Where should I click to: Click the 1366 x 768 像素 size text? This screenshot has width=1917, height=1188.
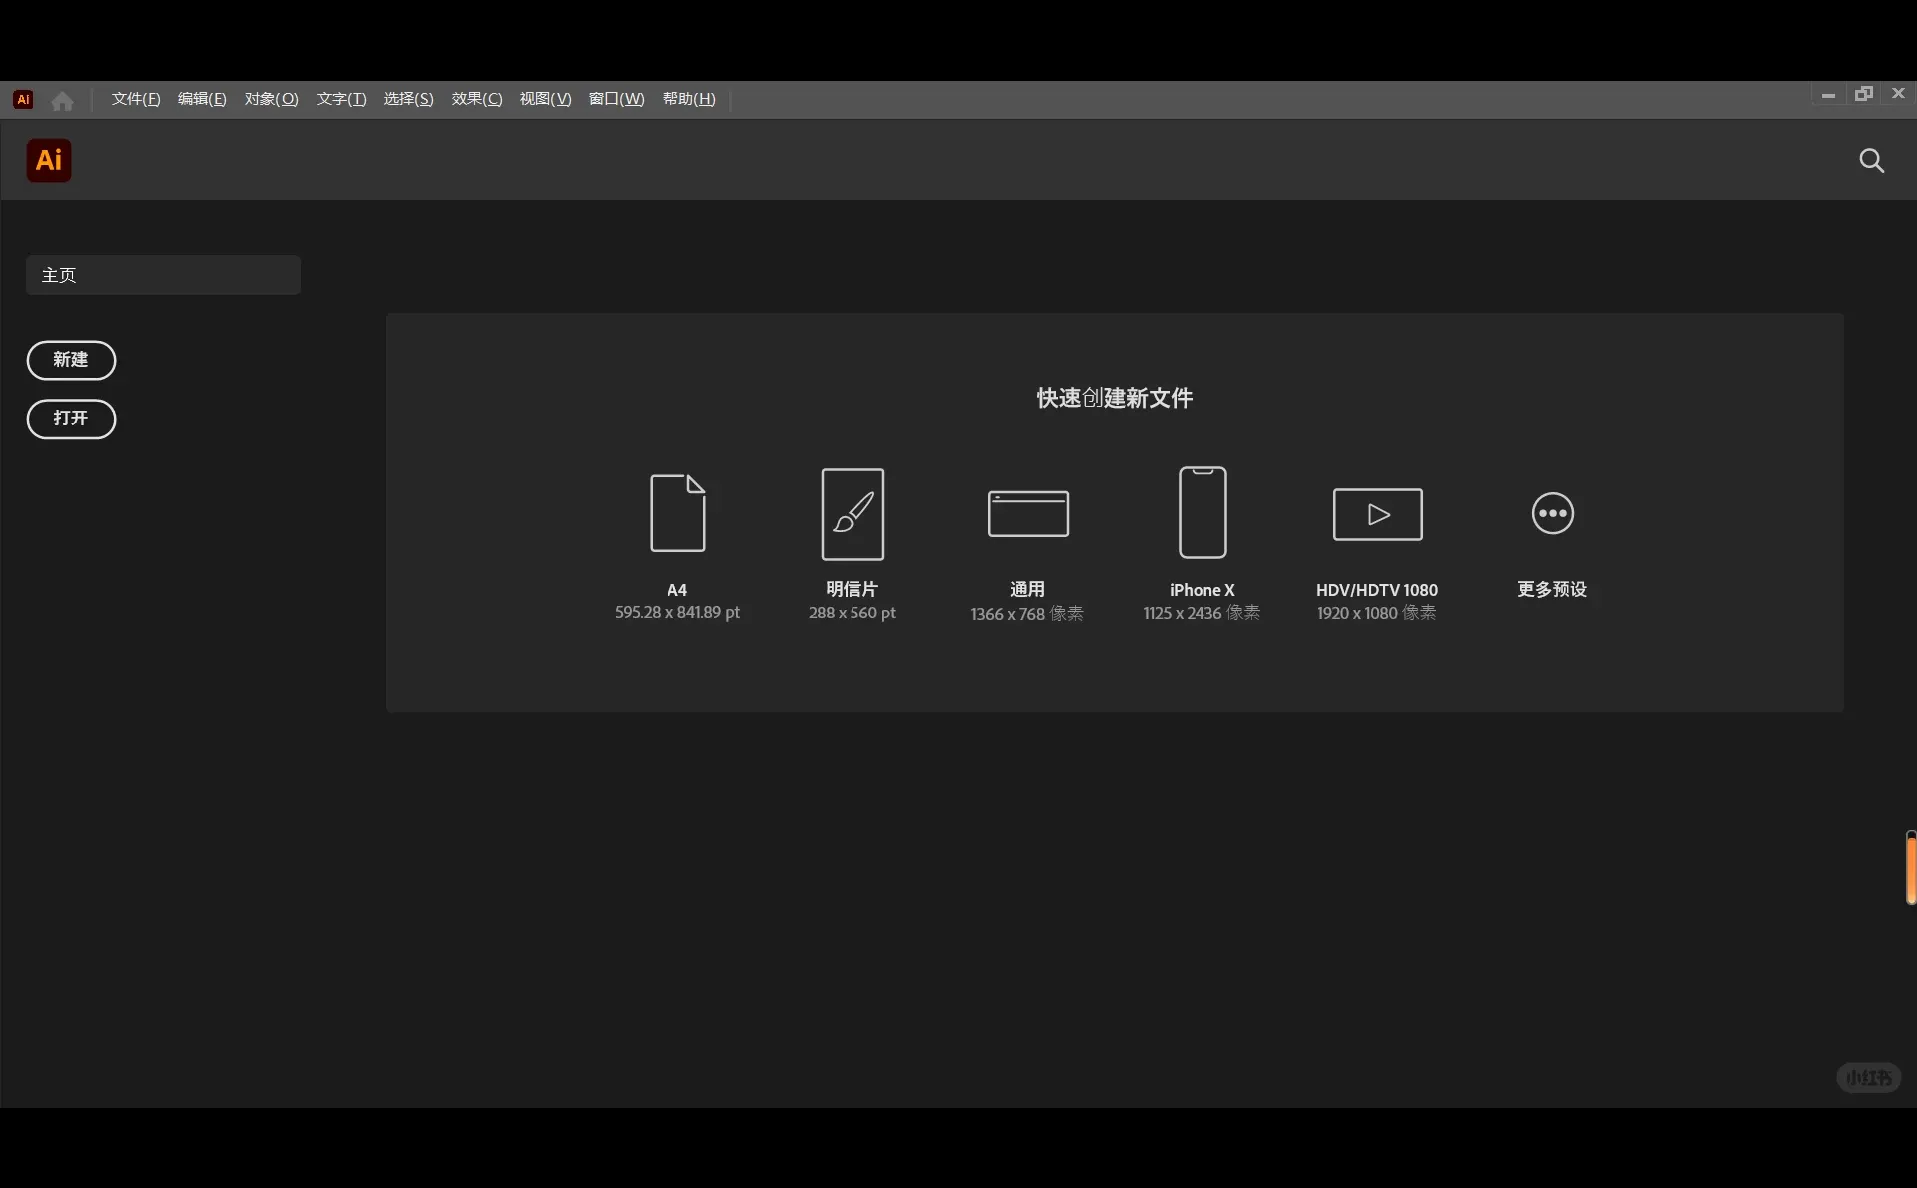tap(1027, 613)
